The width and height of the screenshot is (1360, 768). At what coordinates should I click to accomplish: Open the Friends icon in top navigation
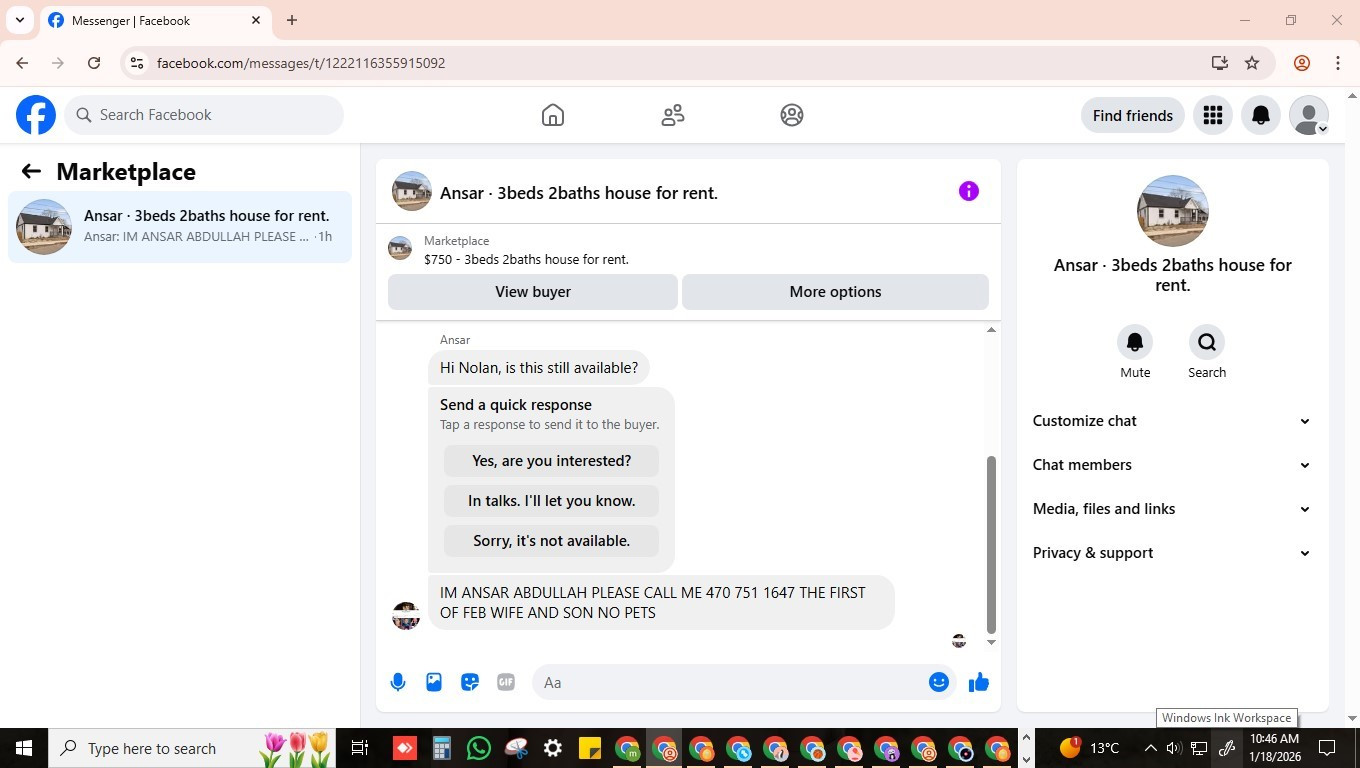[673, 115]
